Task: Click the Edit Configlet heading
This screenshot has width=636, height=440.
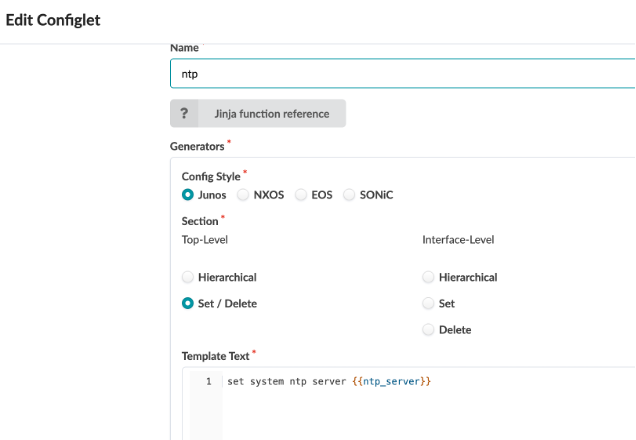Action: [x=53, y=20]
